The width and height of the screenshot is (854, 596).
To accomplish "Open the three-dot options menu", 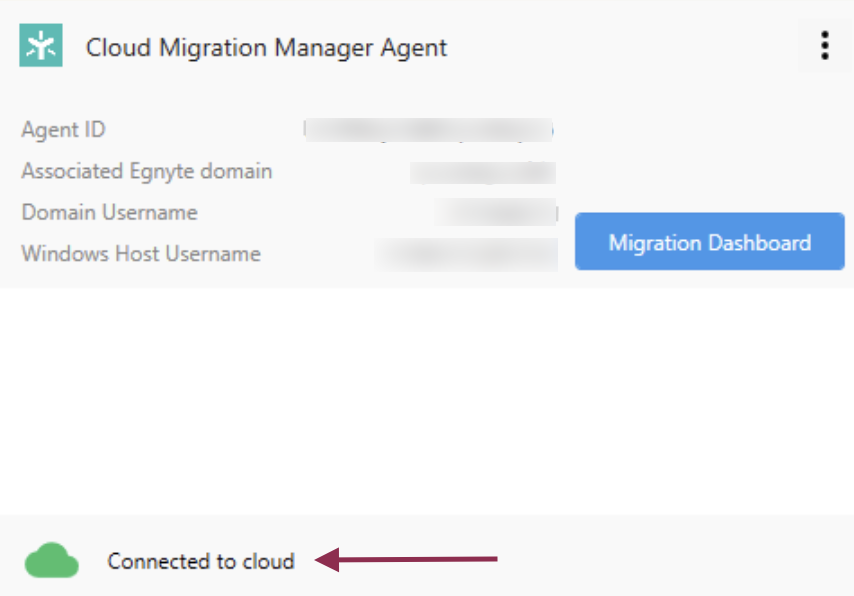I will (x=824, y=46).
